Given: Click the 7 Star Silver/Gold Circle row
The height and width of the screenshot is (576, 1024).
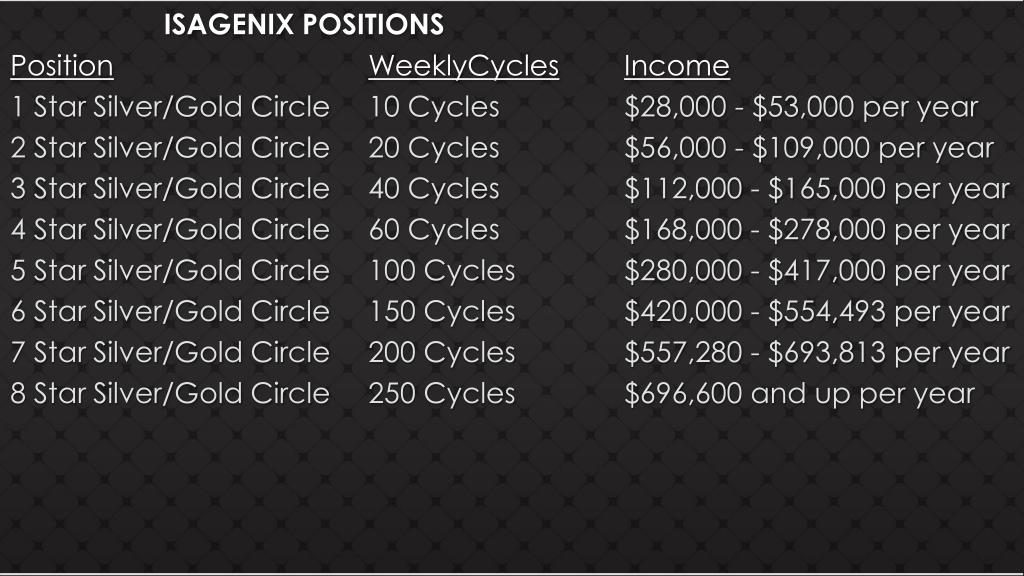Looking at the screenshot, I should (170, 353).
